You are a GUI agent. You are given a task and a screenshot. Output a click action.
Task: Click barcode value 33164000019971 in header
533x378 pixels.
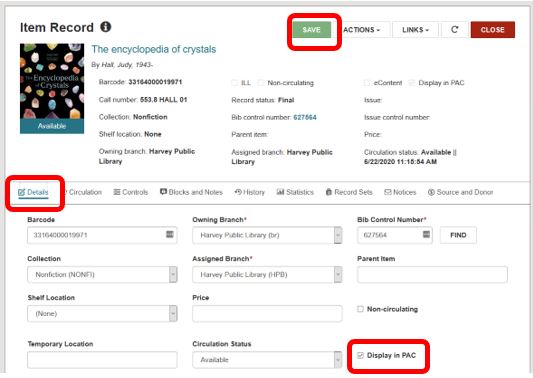(x=155, y=82)
